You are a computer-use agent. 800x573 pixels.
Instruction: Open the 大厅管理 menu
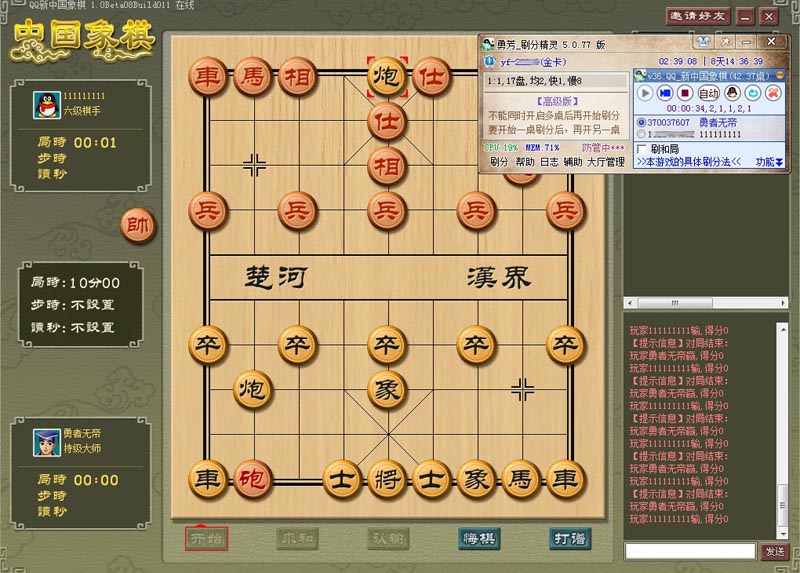click(x=605, y=162)
